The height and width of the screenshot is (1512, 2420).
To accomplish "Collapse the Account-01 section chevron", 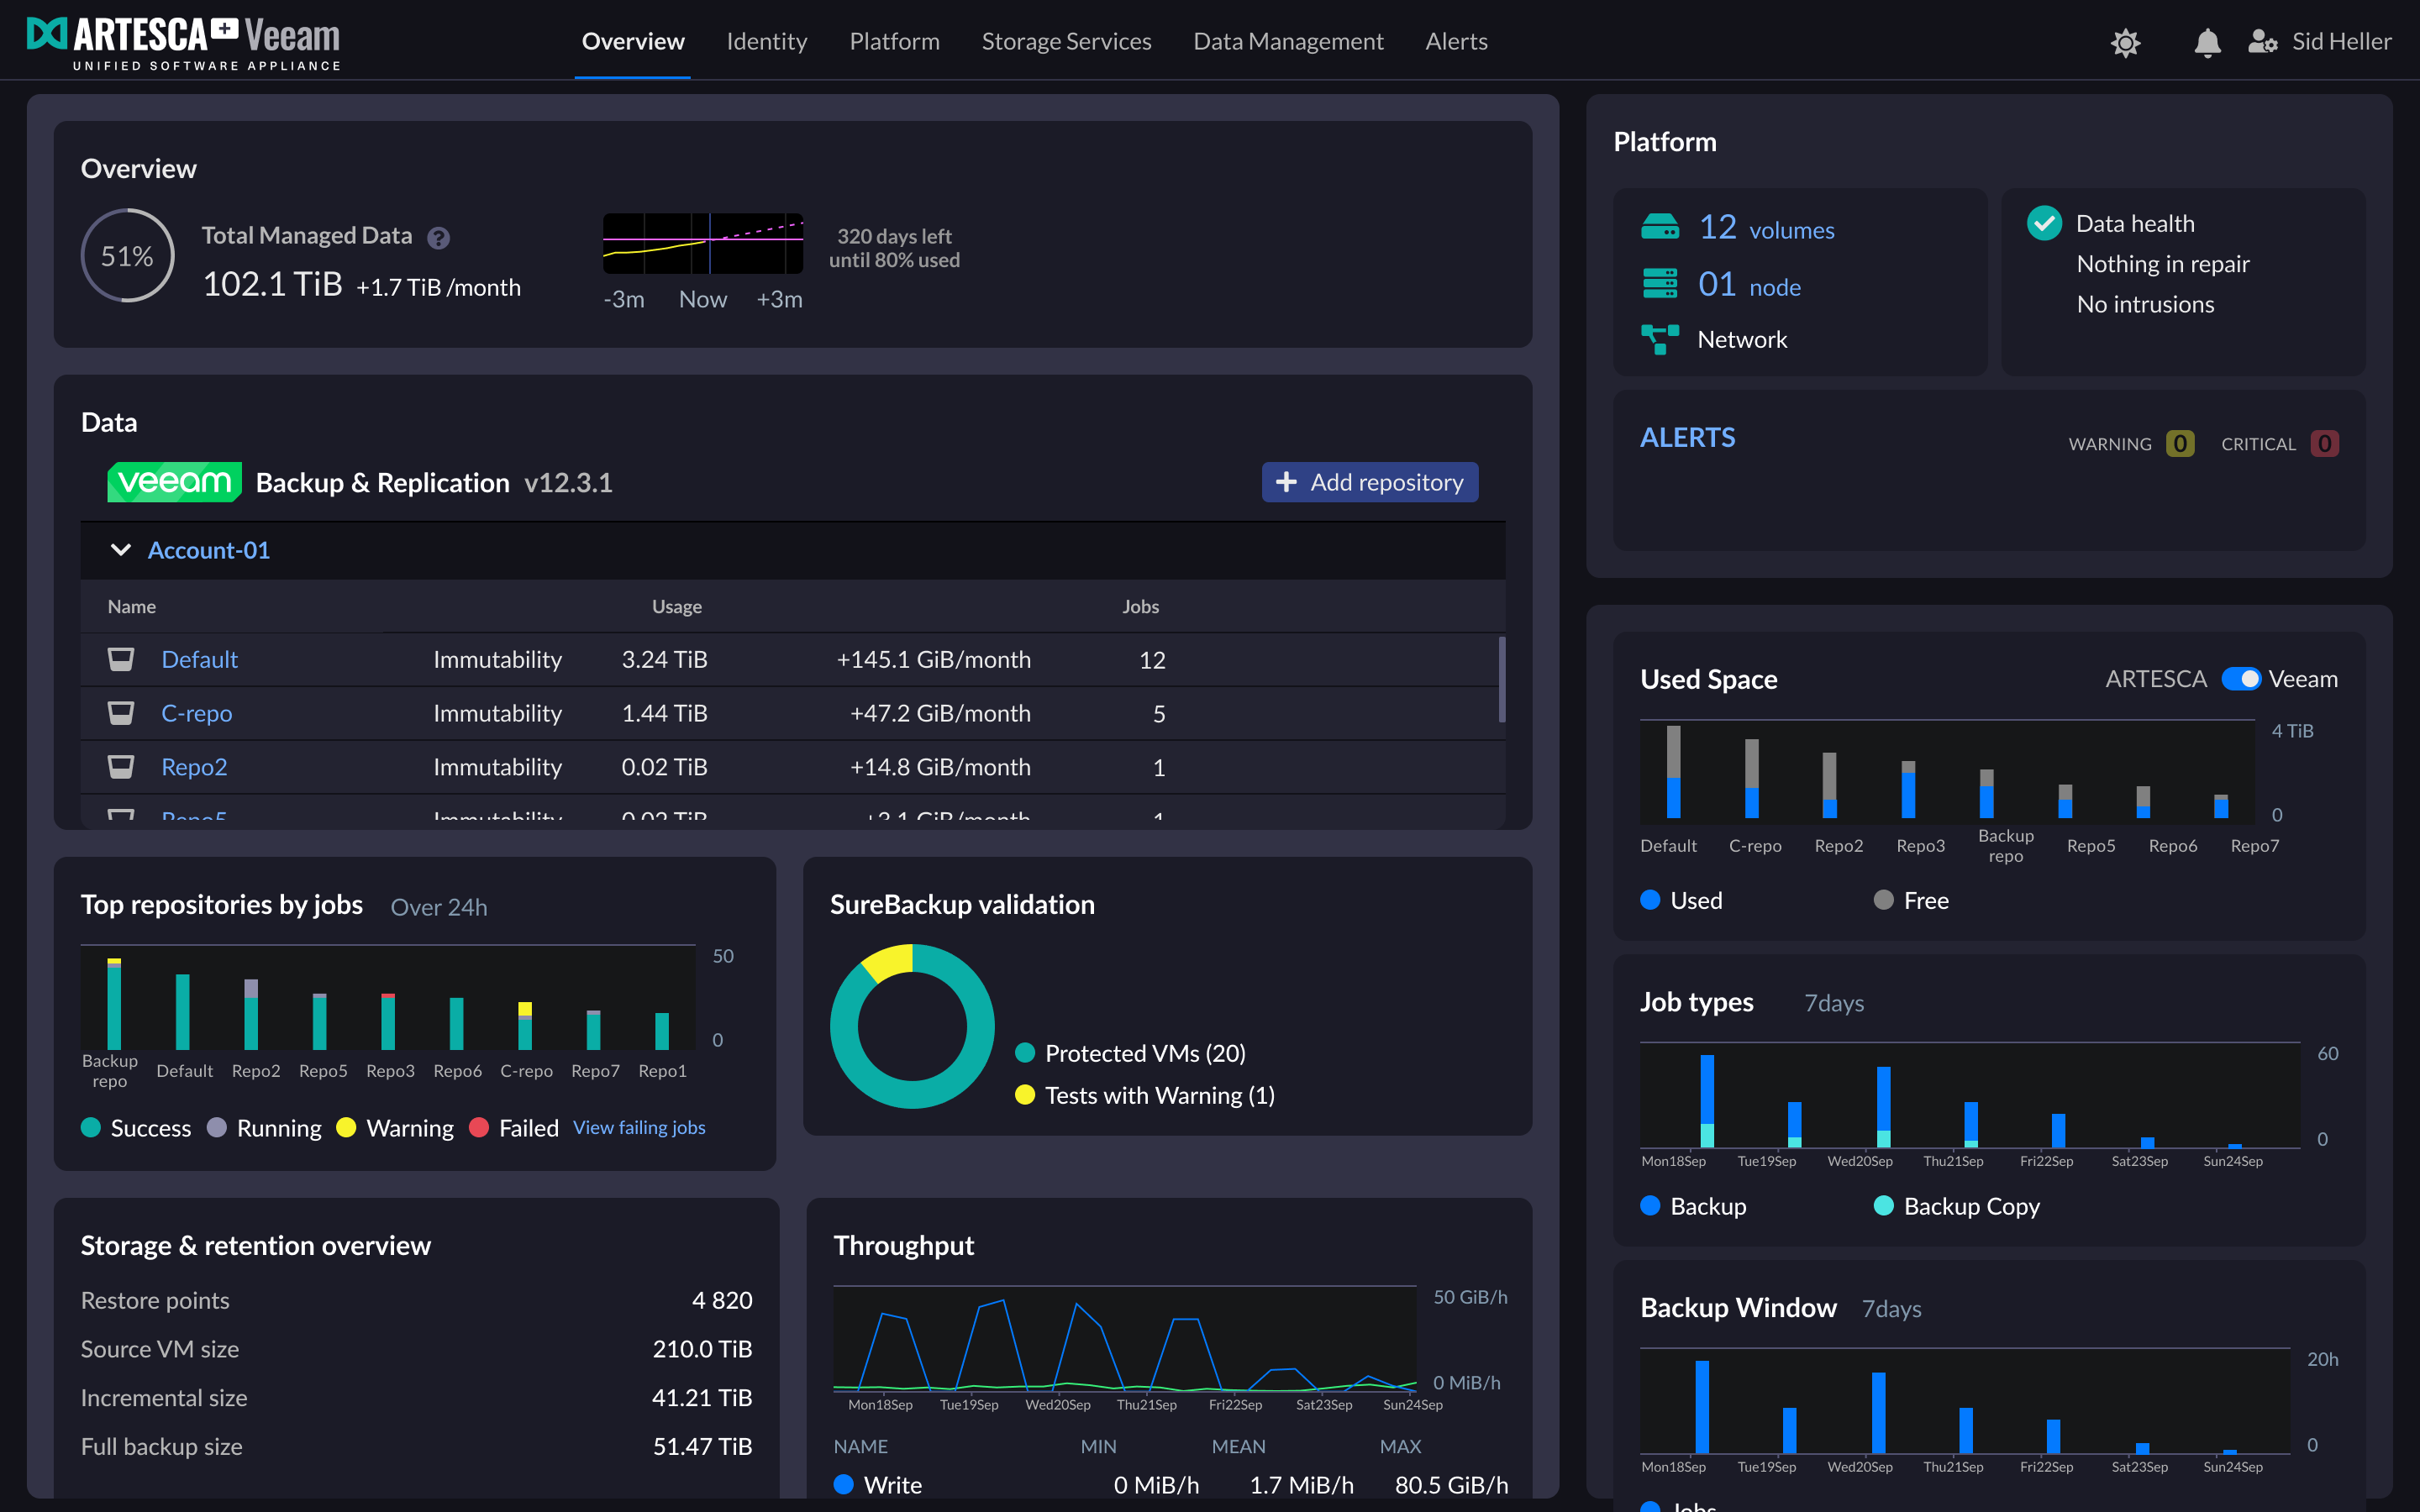I will (x=120, y=550).
